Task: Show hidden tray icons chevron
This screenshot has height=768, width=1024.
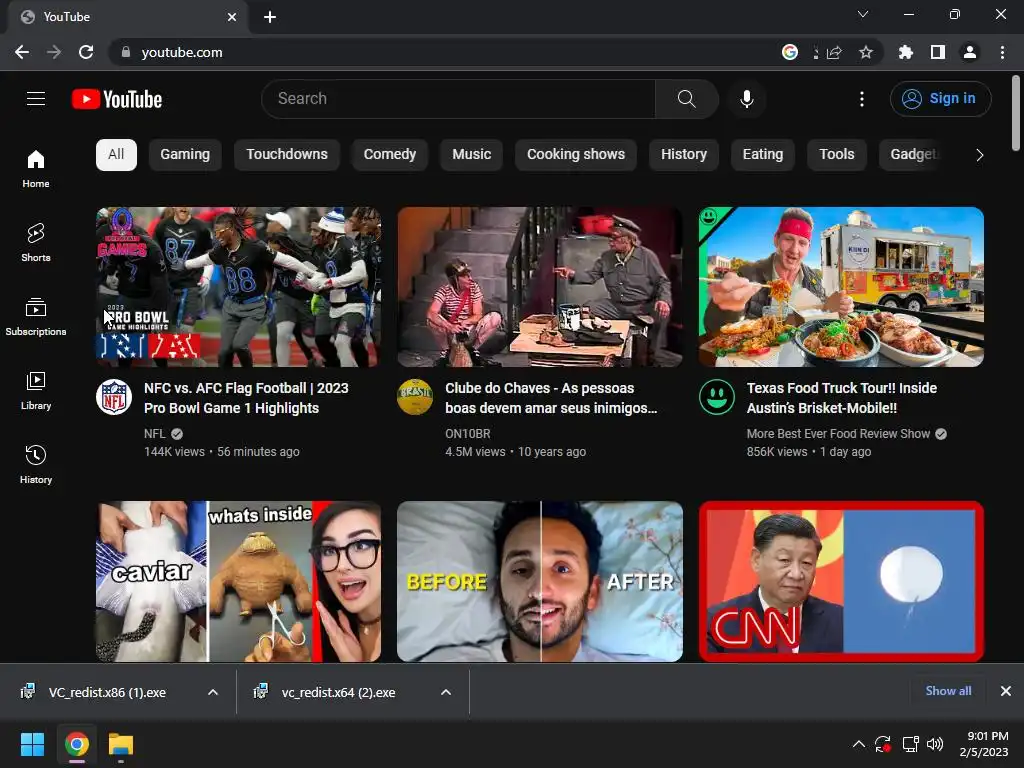Action: (x=859, y=744)
